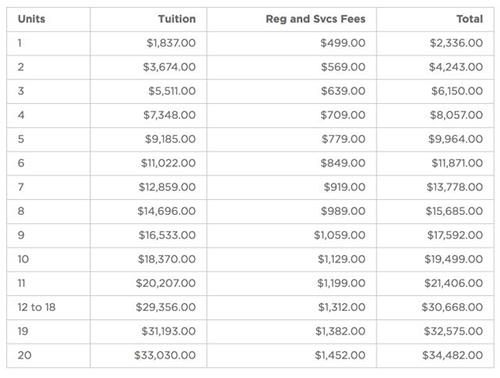Click the $15,685.00 total value
Viewport: 500px width, 378px height.
454,211
